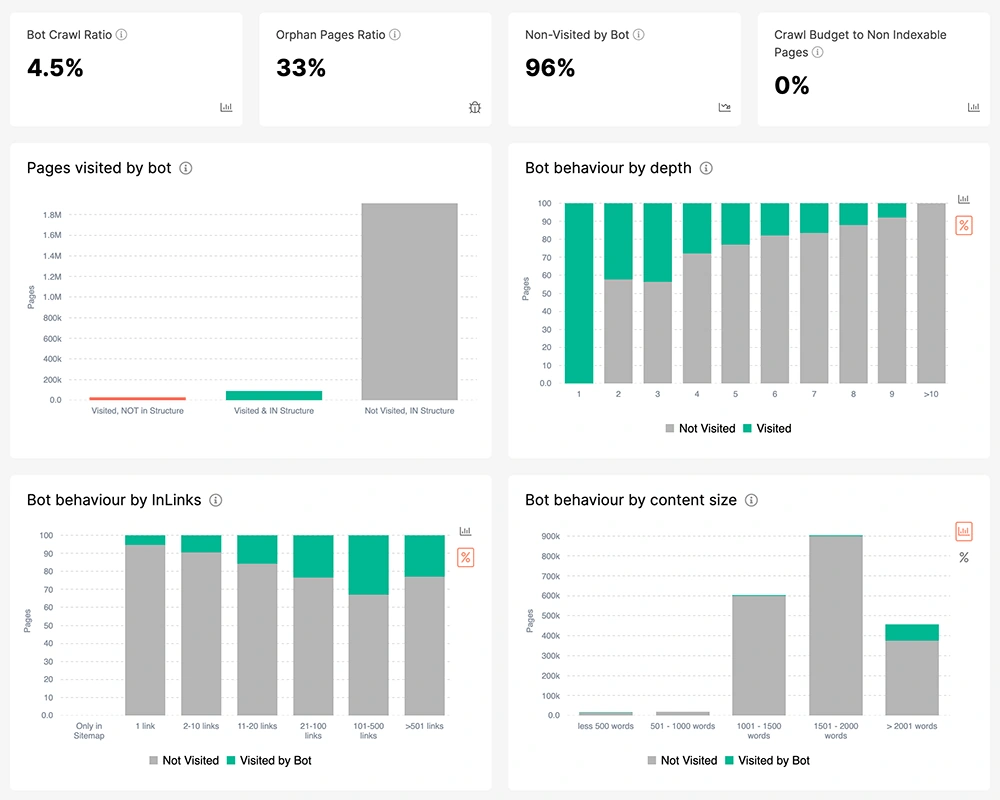Switch content size chart to percentage view

click(x=964, y=557)
